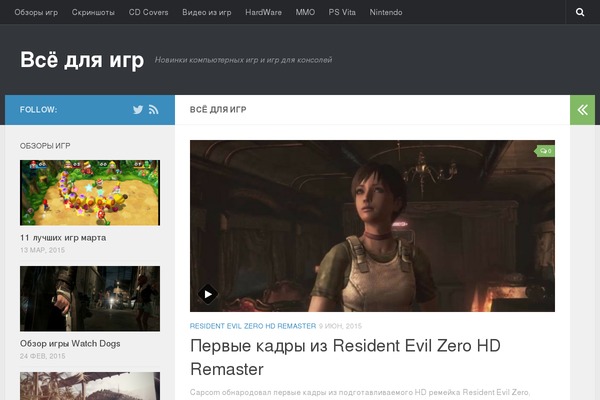Click the 9 ИЮН, 2015 date text
Image resolution: width=600 pixels, height=400 pixels.
pos(340,326)
